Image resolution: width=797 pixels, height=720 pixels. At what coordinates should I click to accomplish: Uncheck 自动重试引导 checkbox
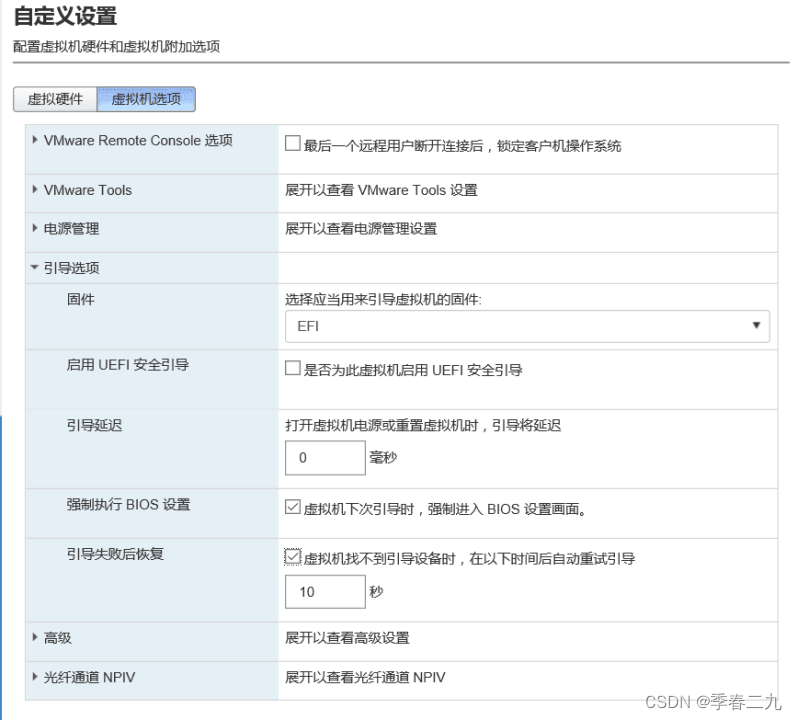tap(292, 557)
